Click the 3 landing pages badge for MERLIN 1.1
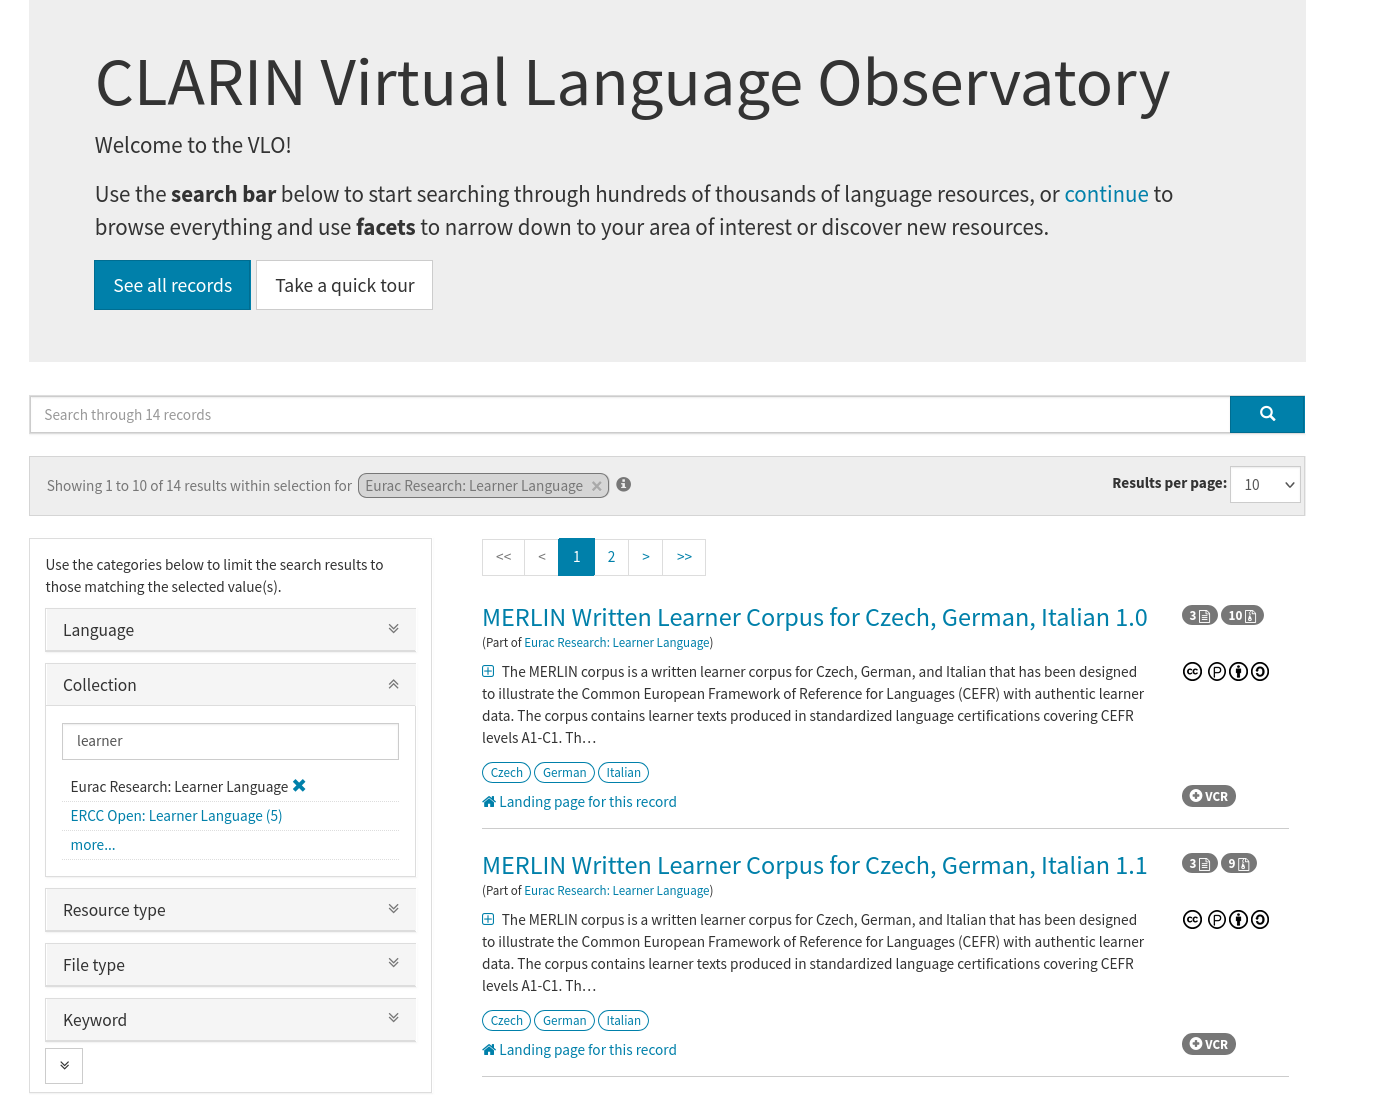 (1199, 863)
